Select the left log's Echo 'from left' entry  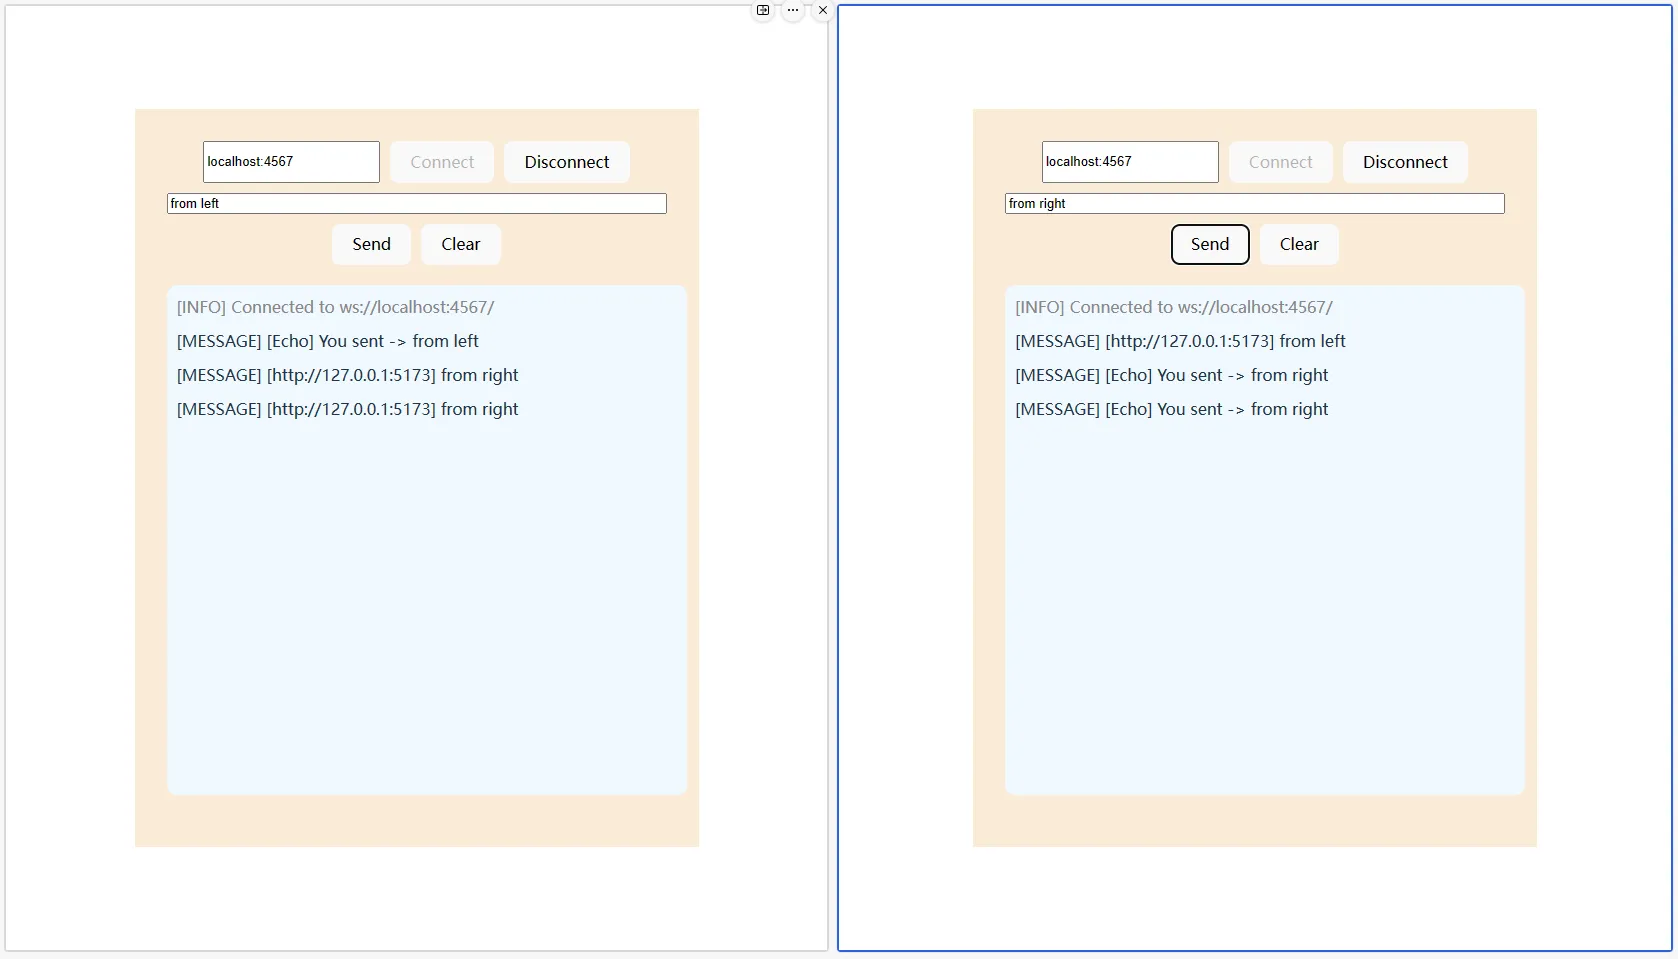[327, 342]
